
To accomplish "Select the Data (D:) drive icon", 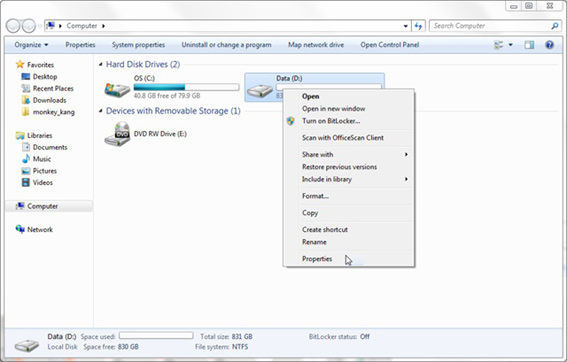I will tap(259, 91).
